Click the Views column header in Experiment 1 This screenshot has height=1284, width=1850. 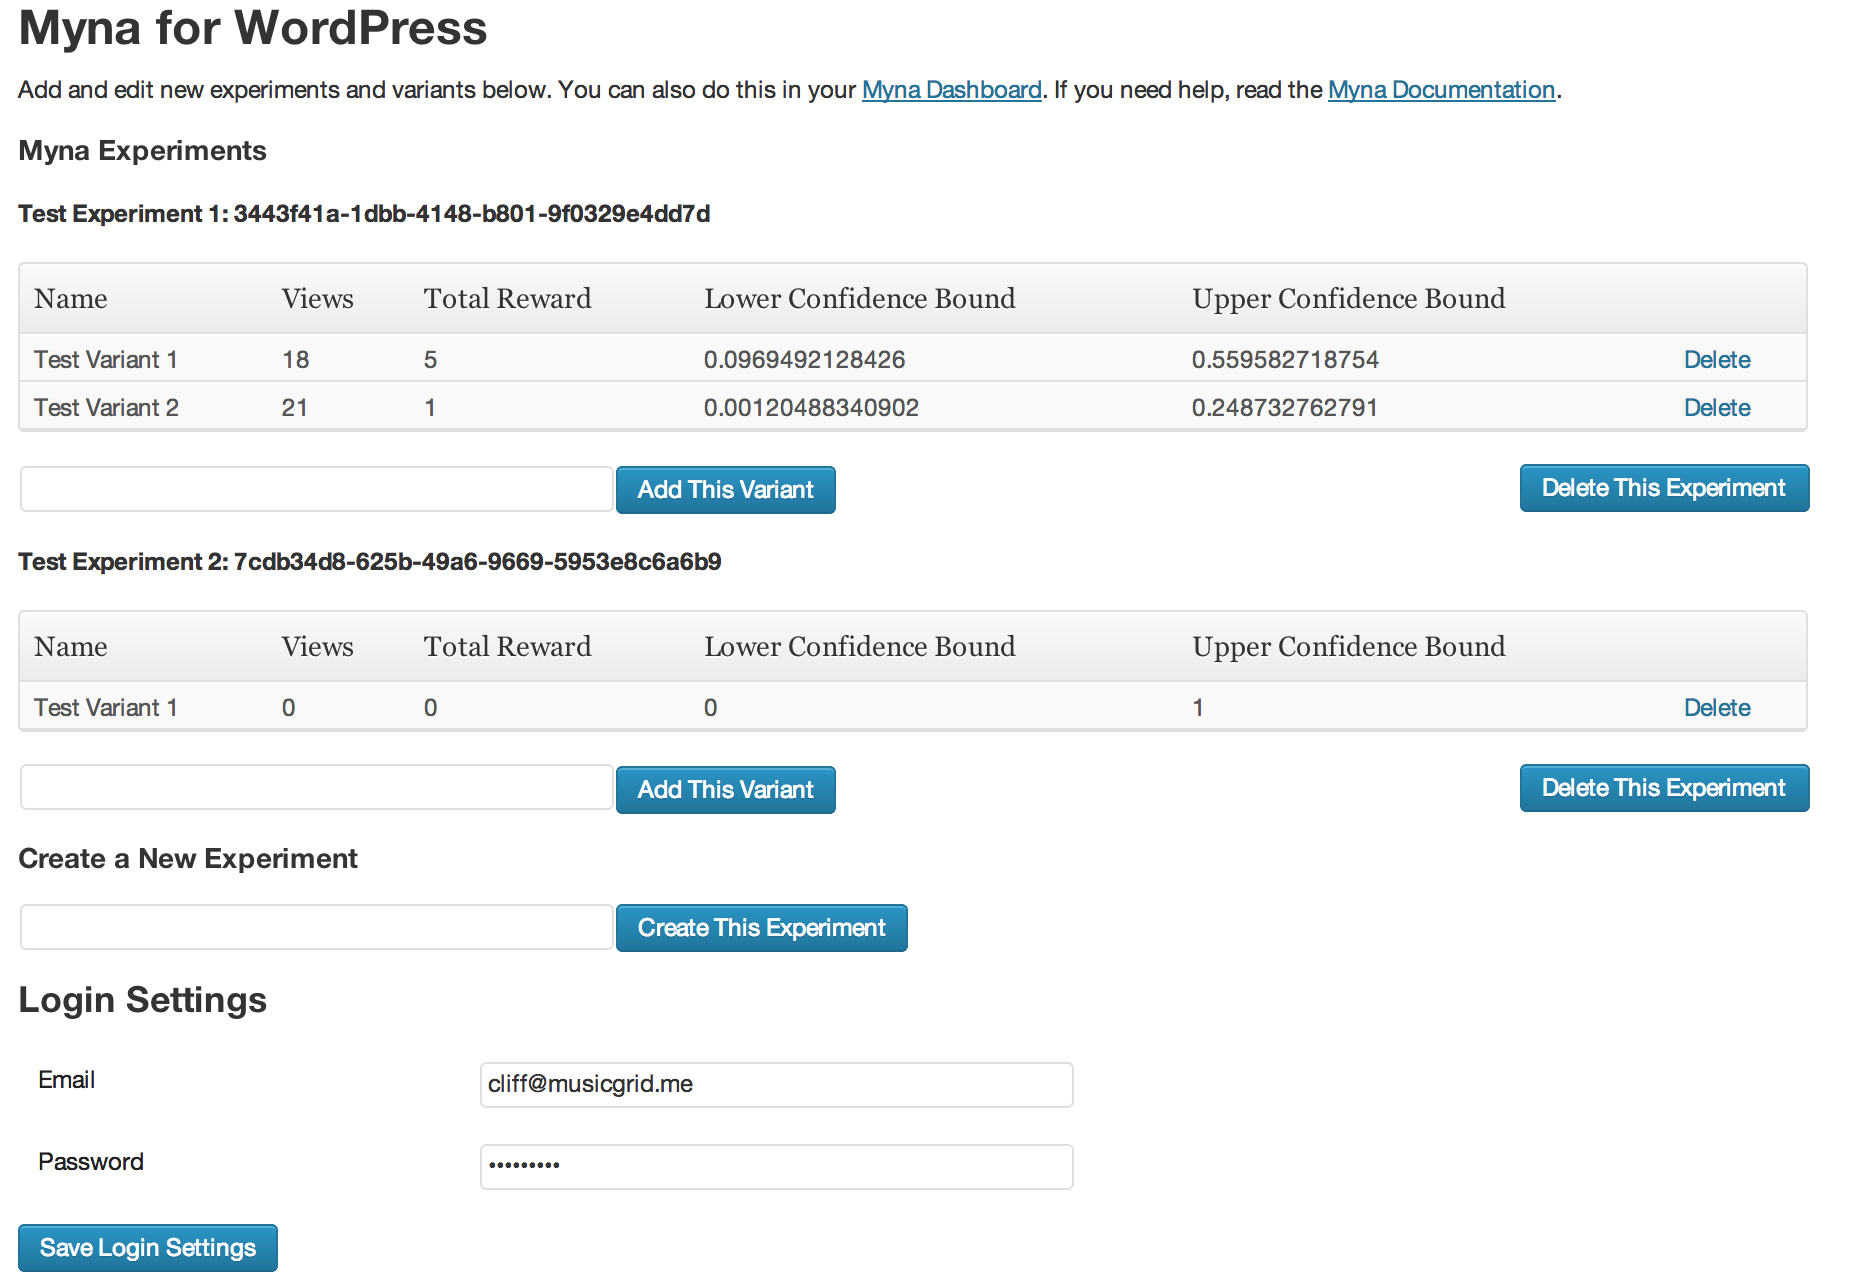click(x=318, y=299)
